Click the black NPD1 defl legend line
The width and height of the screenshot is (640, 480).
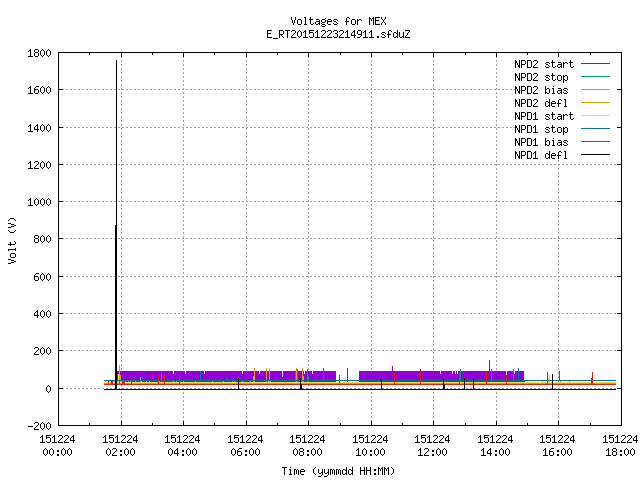coord(596,155)
